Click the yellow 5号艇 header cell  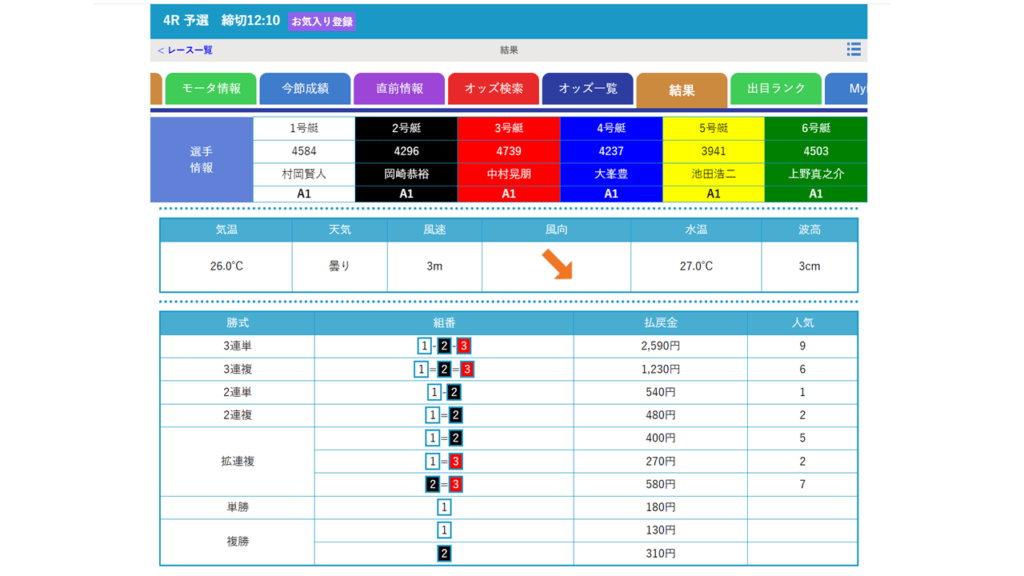(x=713, y=129)
